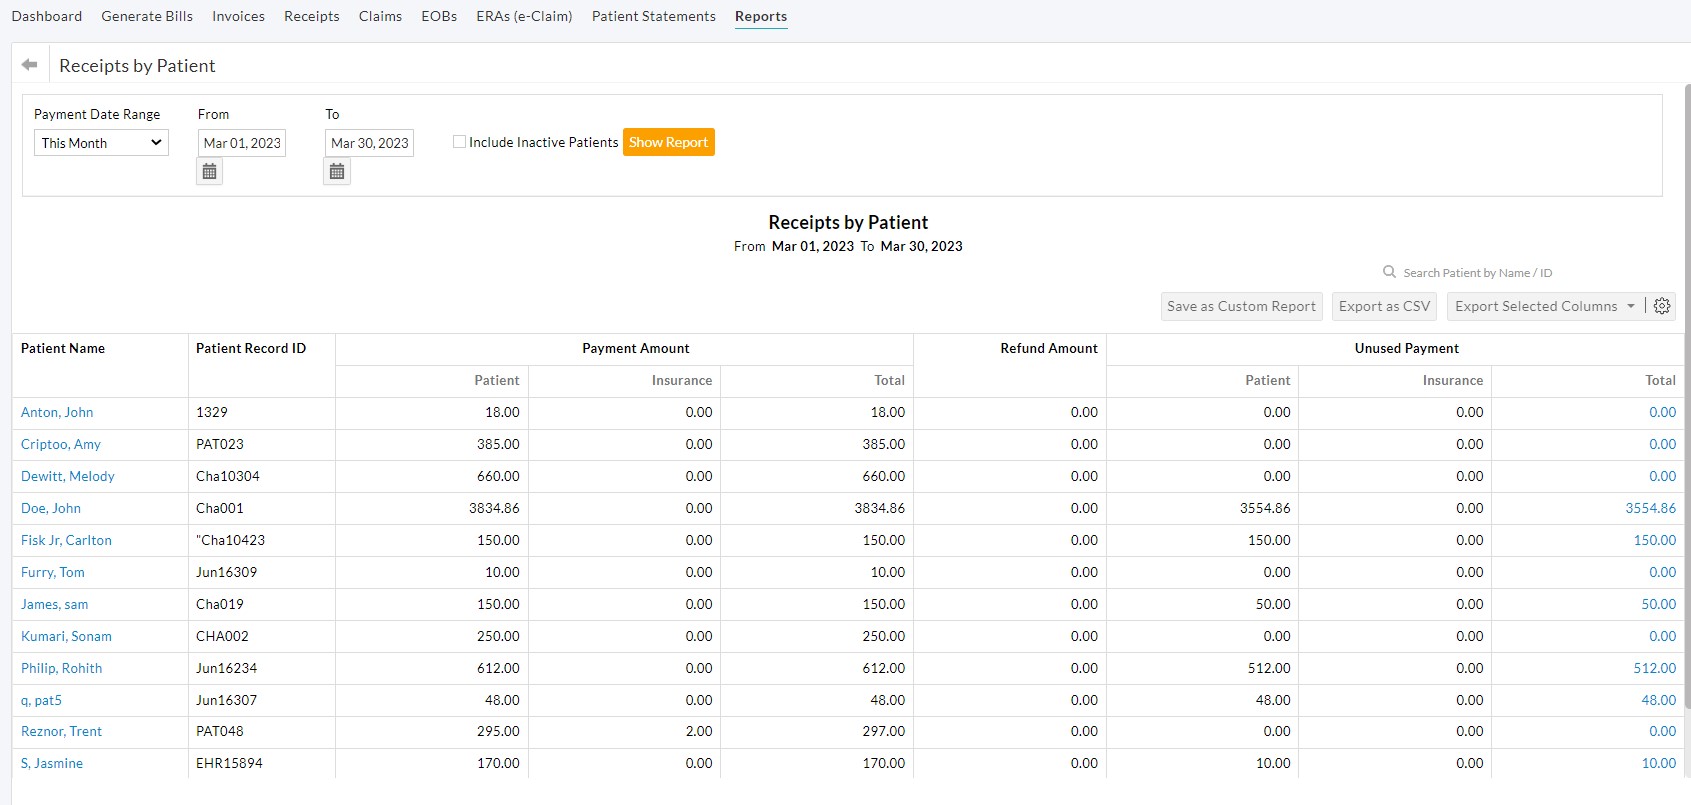Enable Include Inactive Patients checkbox
This screenshot has width=1691, height=805.
(x=460, y=142)
